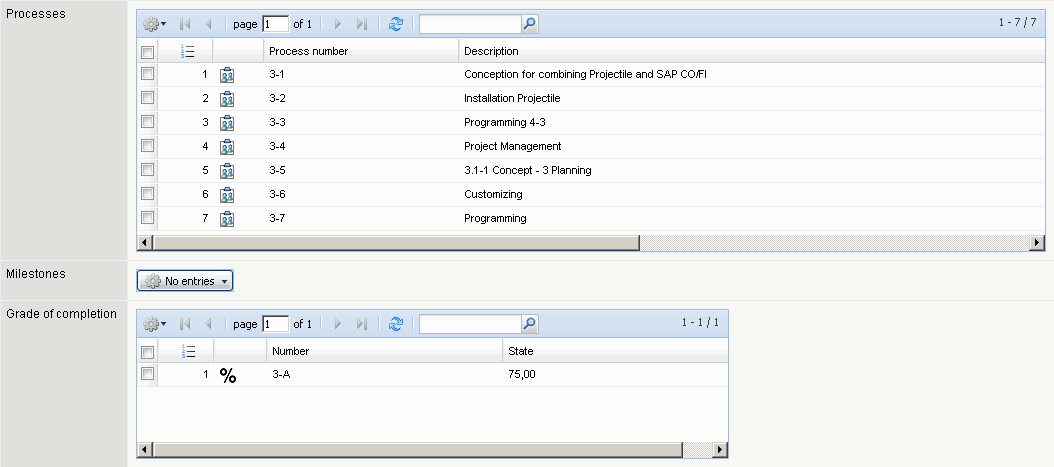Click the Processes horizontal scrollbar right arrow
Viewport: 1054px width, 467px height.
pyautogui.click(x=1037, y=243)
